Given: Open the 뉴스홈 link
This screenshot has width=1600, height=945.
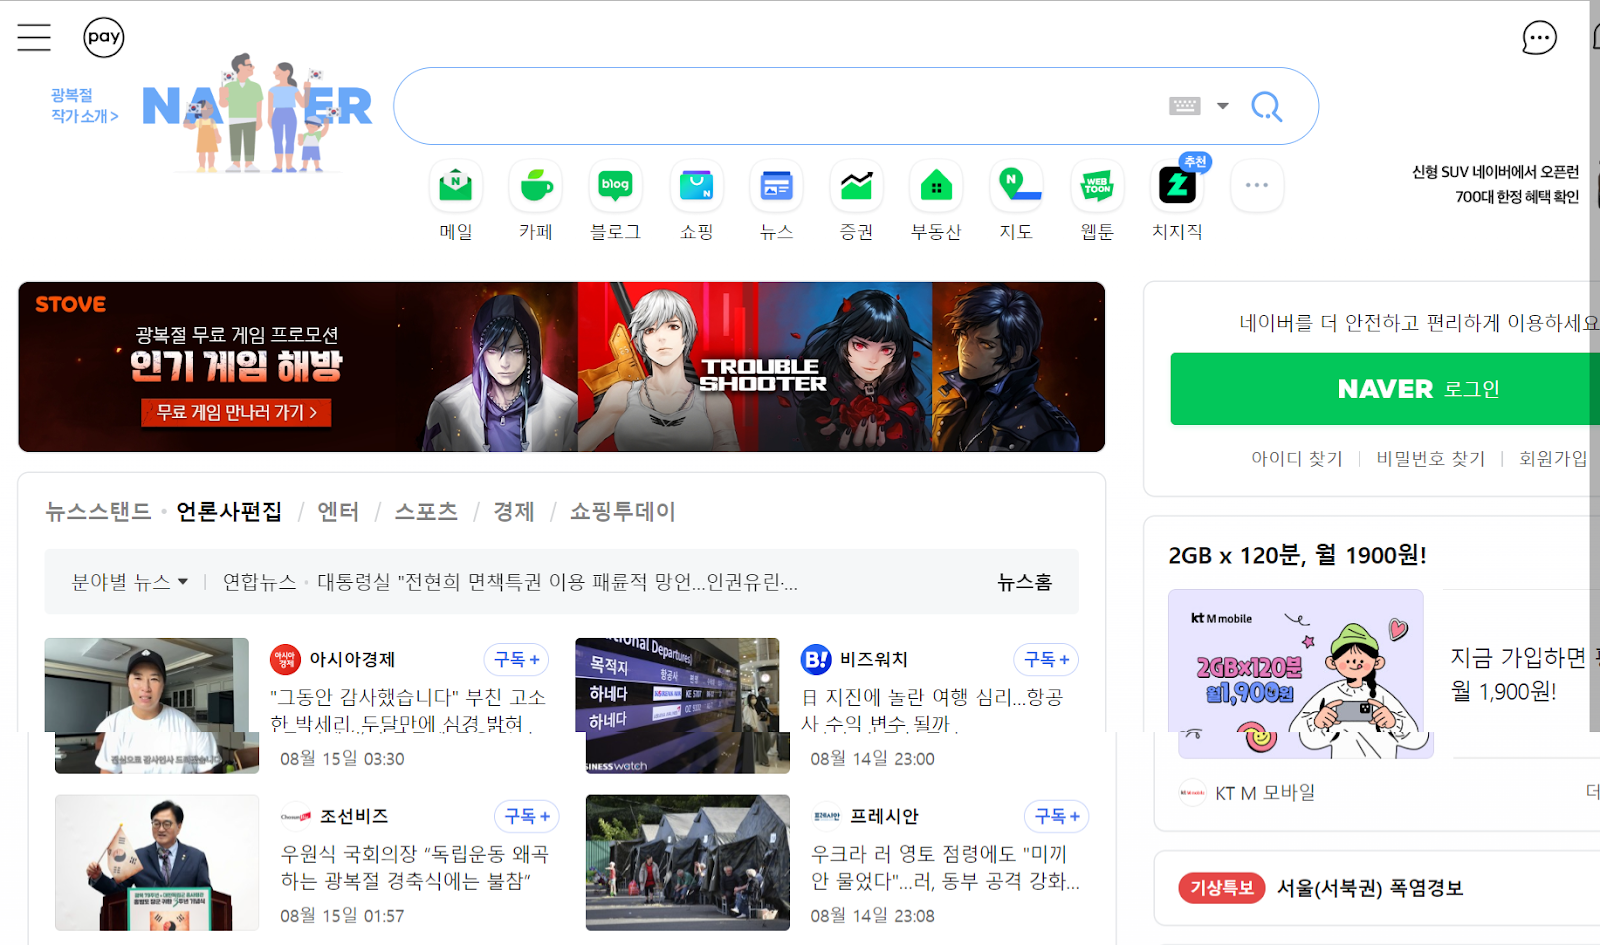Looking at the screenshot, I should coord(1024,582).
